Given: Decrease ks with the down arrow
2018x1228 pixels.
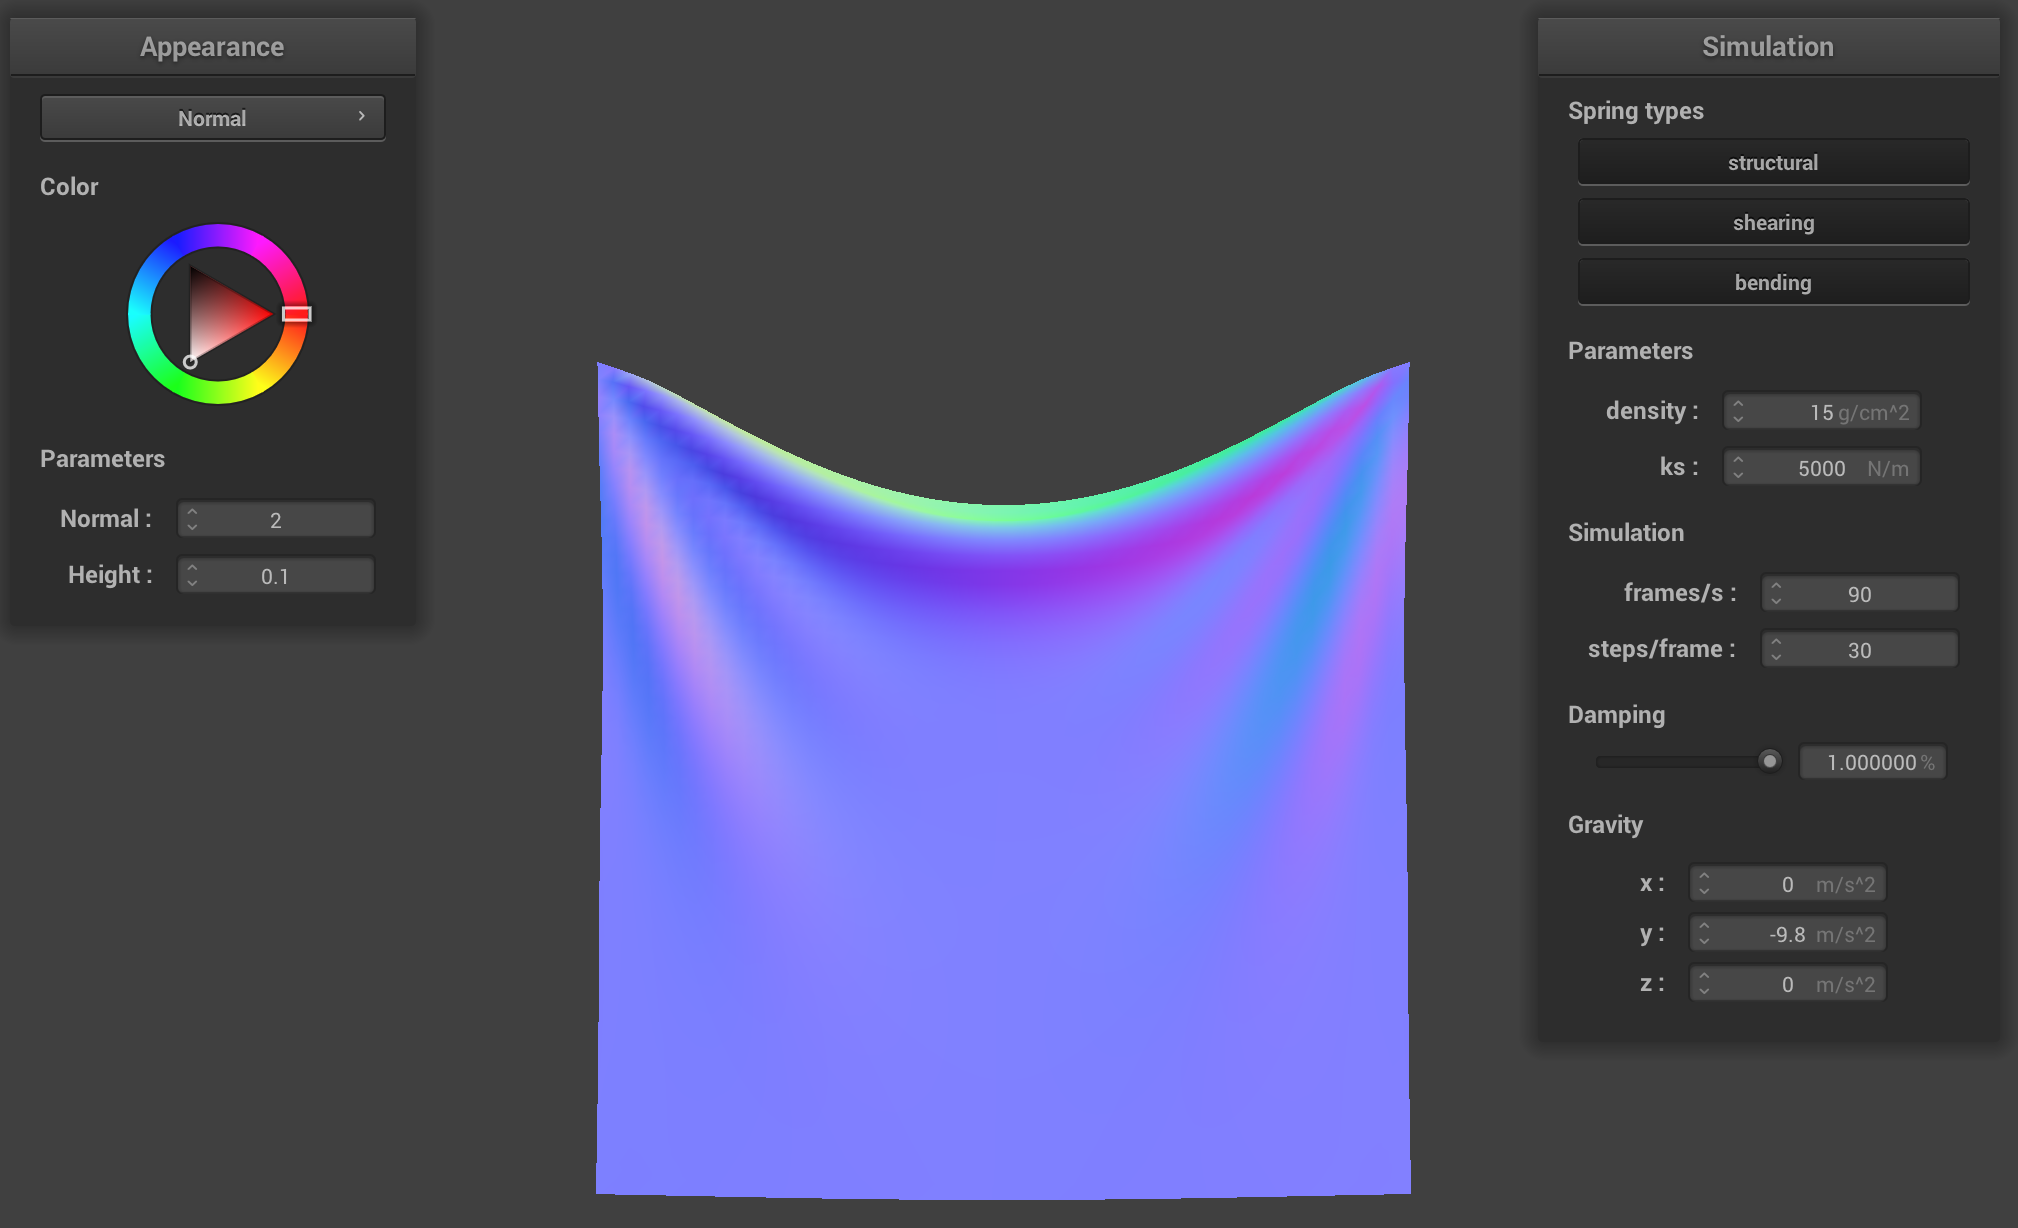Looking at the screenshot, I should [x=1738, y=474].
